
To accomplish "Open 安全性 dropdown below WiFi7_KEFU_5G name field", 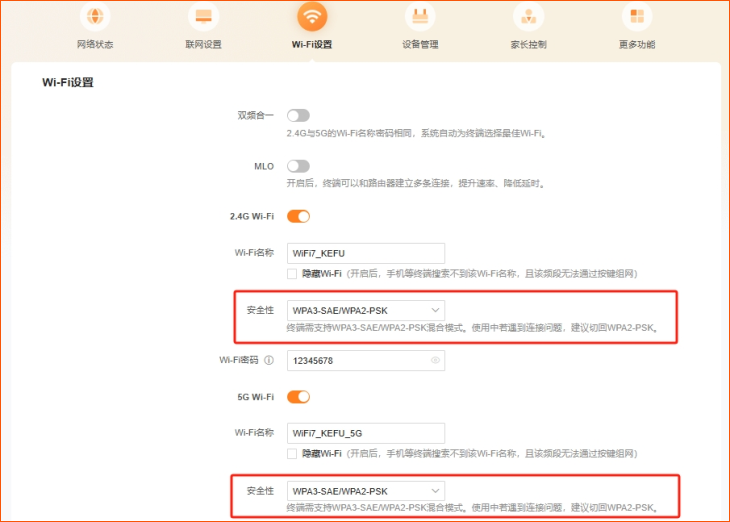I will 365,491.
